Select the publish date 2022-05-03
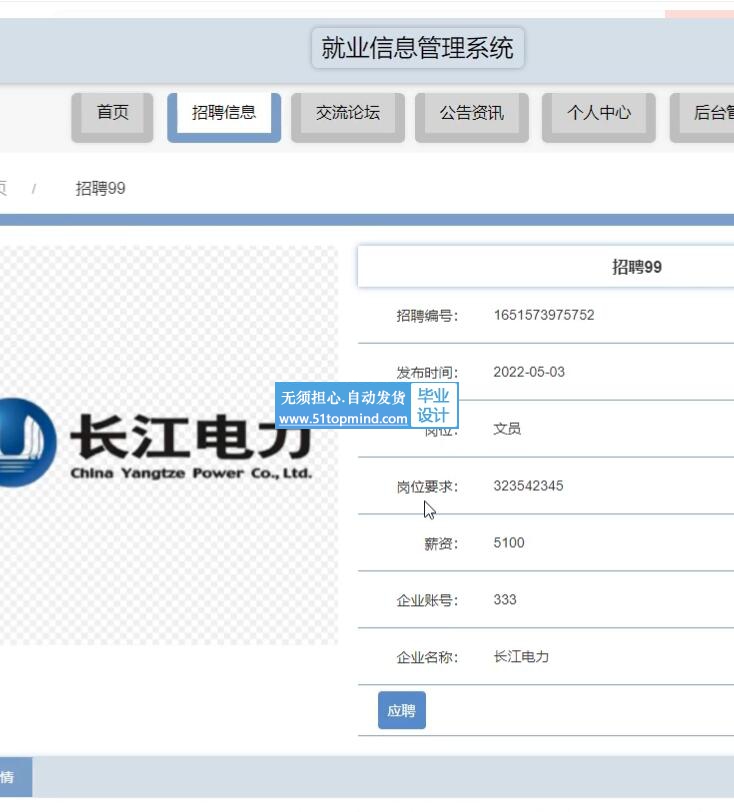The height and width of the screenshot is (812, 734). pos(529,372)
